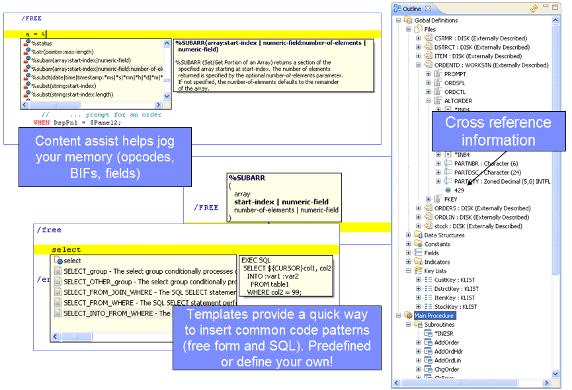Screen dimensions: 572x390
Task: Expand the ORDLIN disk file node
Action: click(x=419, y=217)
